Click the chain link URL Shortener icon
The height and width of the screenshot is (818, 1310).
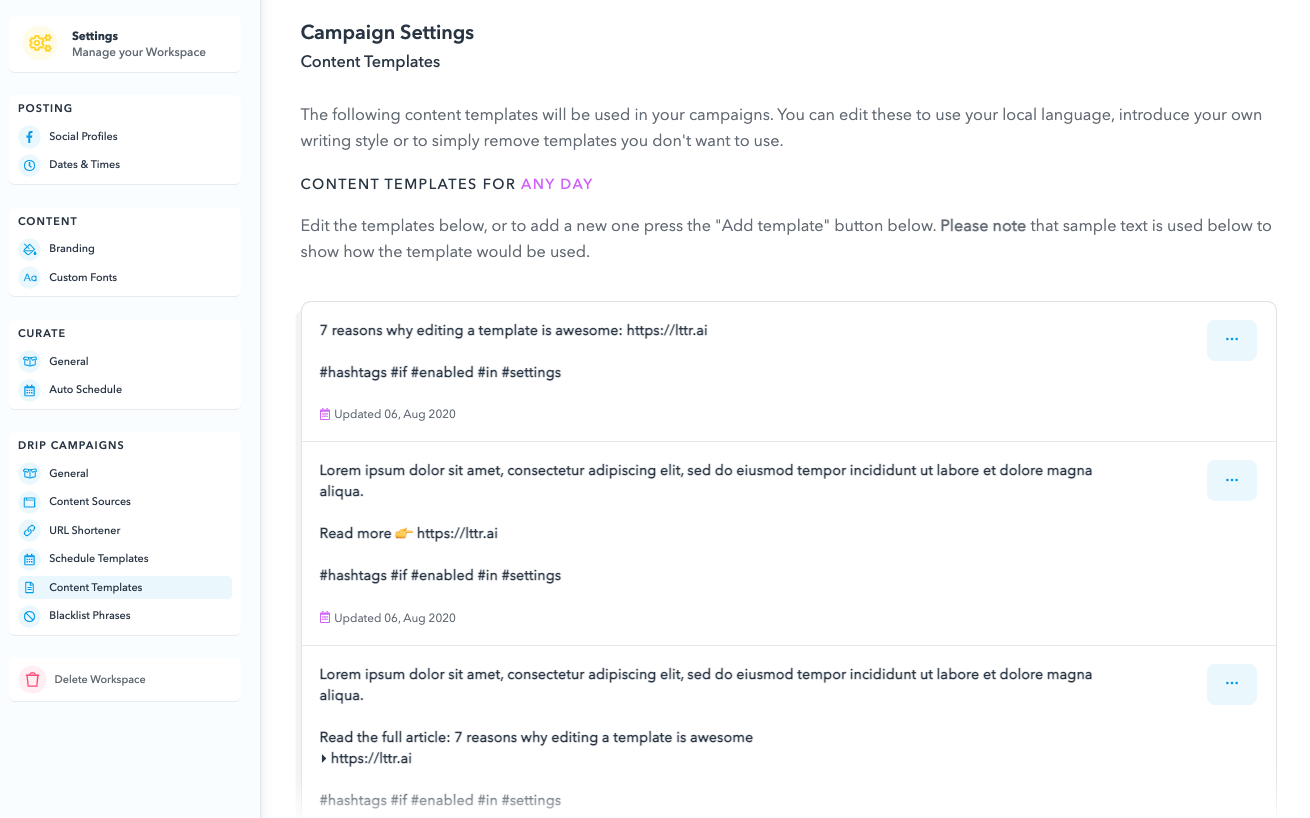(30, 531)
